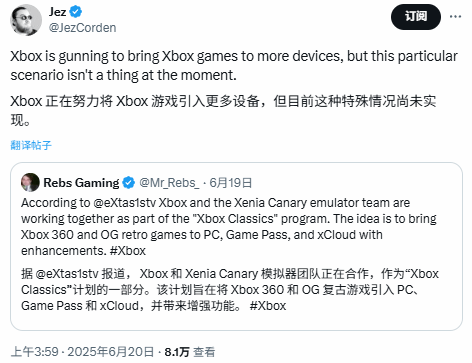Open the Rebs Gaming display name

(81, 183)
